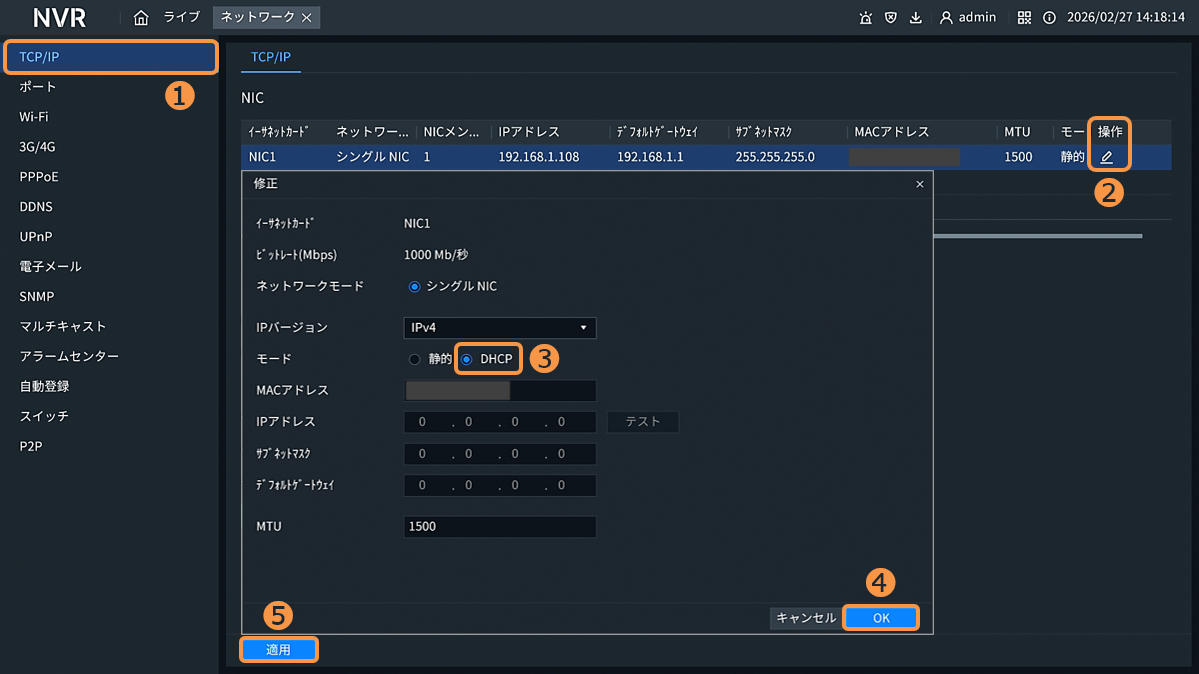
Task: Open the DDNS menu item in sidebar
Action: pyautogui.click(x=36, y=207)
